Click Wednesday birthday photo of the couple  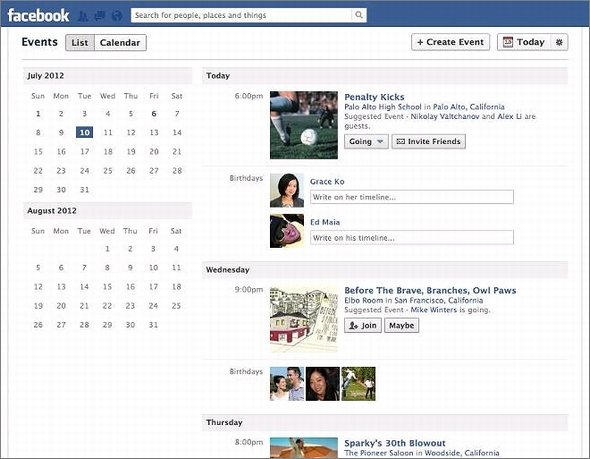(287, 384)
